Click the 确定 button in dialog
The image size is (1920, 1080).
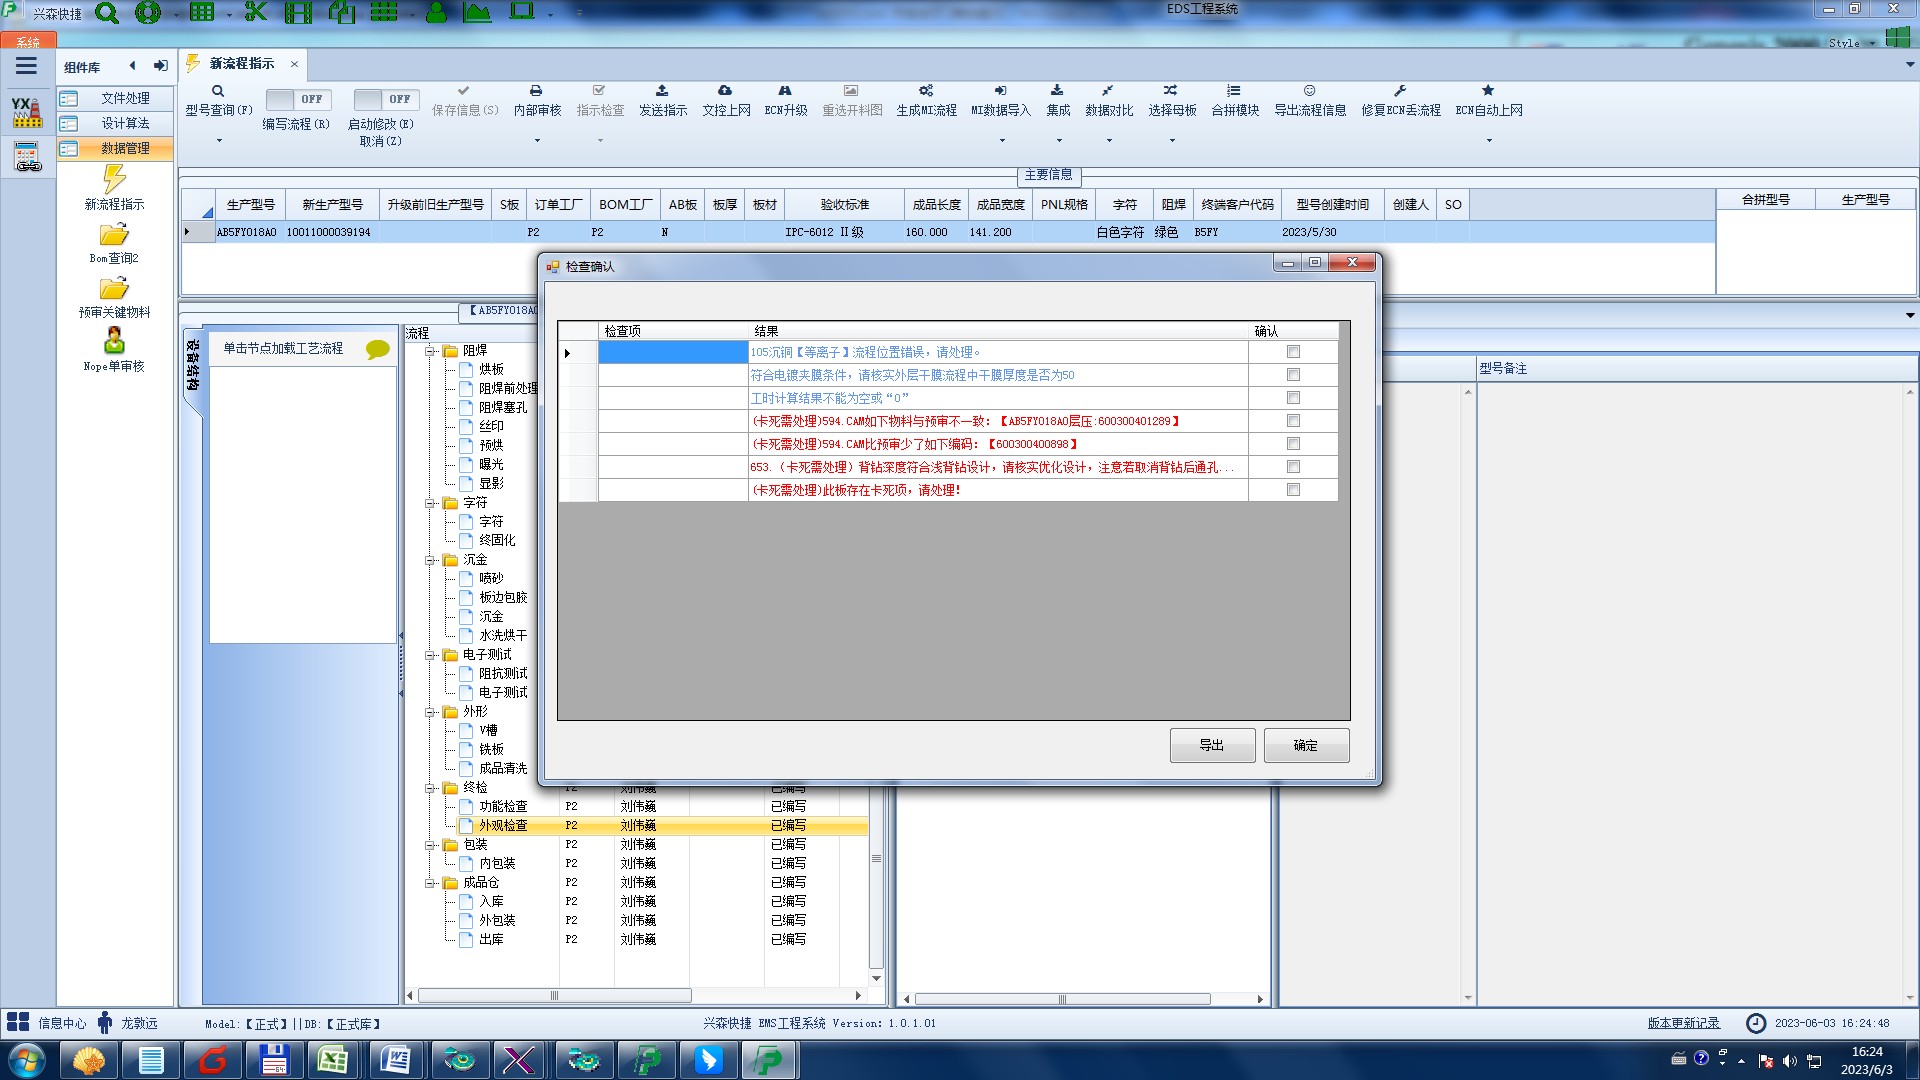(x=1305, y=745)
